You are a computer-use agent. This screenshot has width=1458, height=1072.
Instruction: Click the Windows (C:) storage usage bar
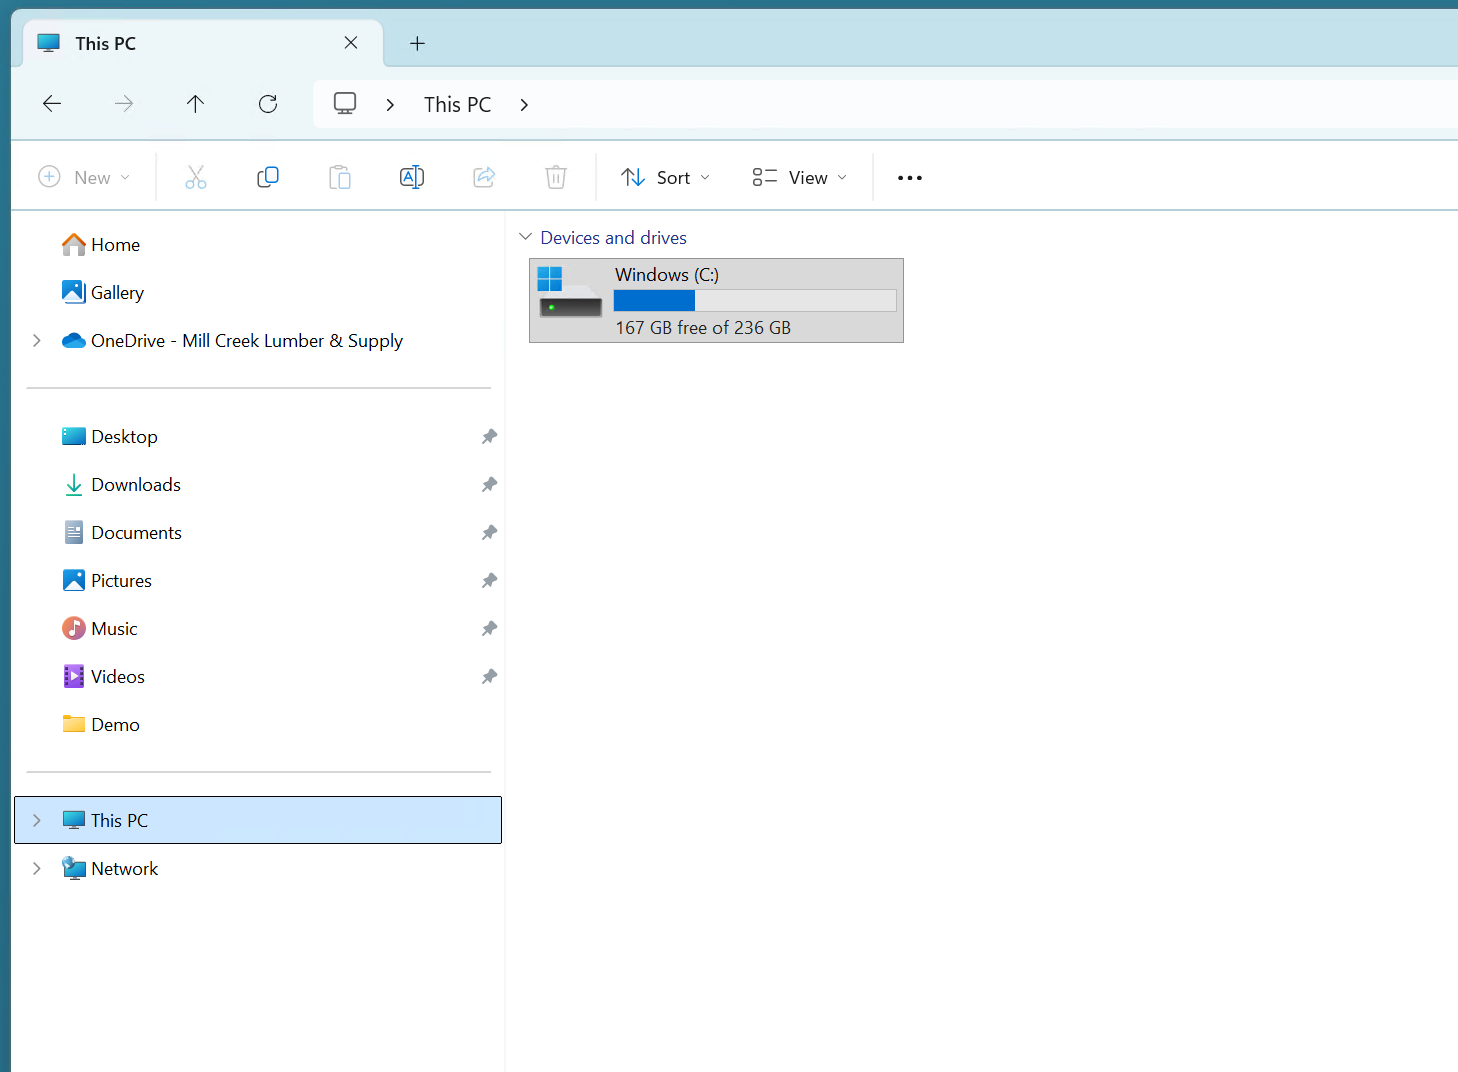[x=754, y=301]
